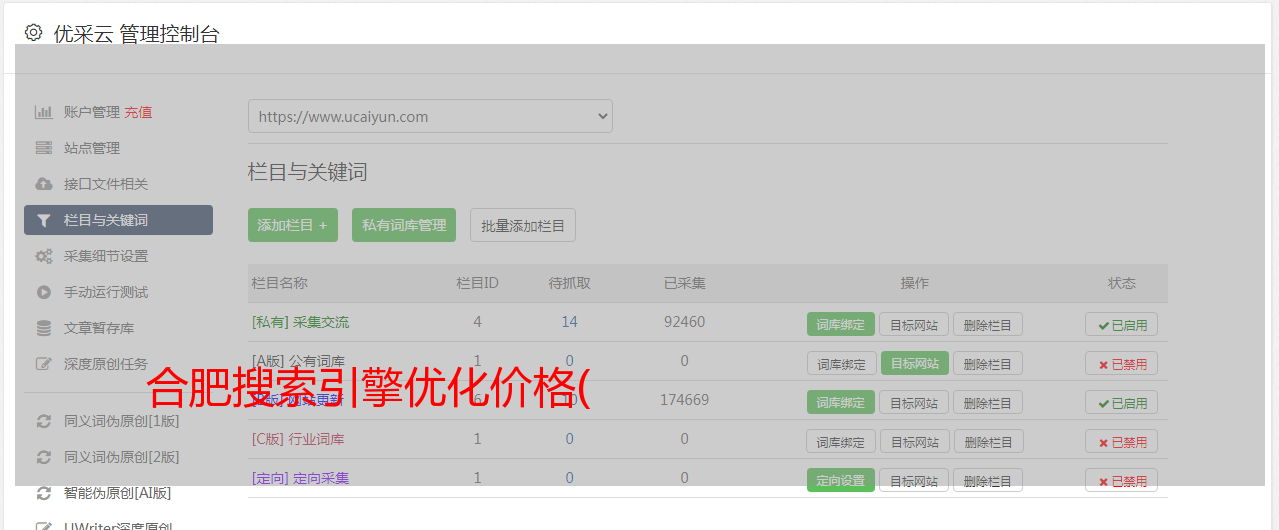Click the bar chart icon for 账户管理
Image resolution: width=1279 pixels, height=530 pixels.
click(43, 112)
